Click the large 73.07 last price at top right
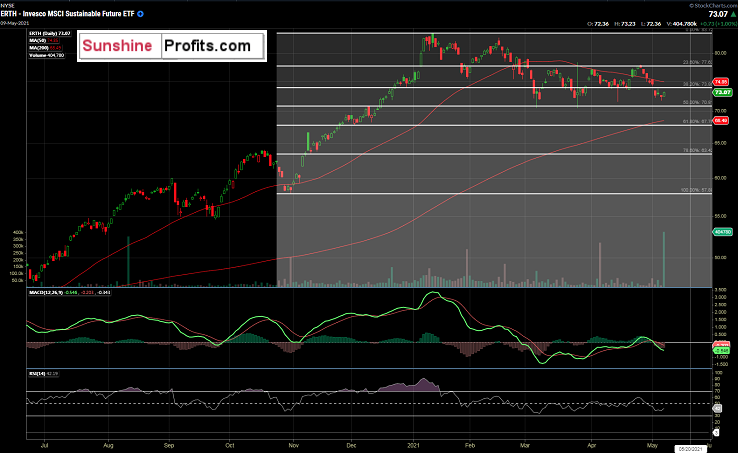 tap(718, 15)
